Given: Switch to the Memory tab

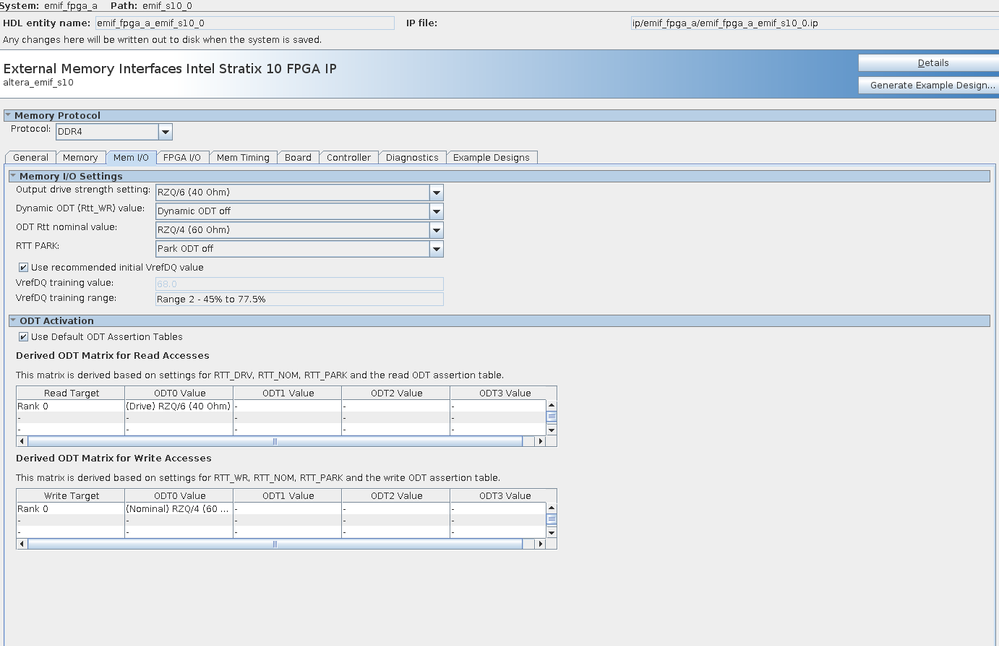Looking at the screenshot, I should click(80, 157).
